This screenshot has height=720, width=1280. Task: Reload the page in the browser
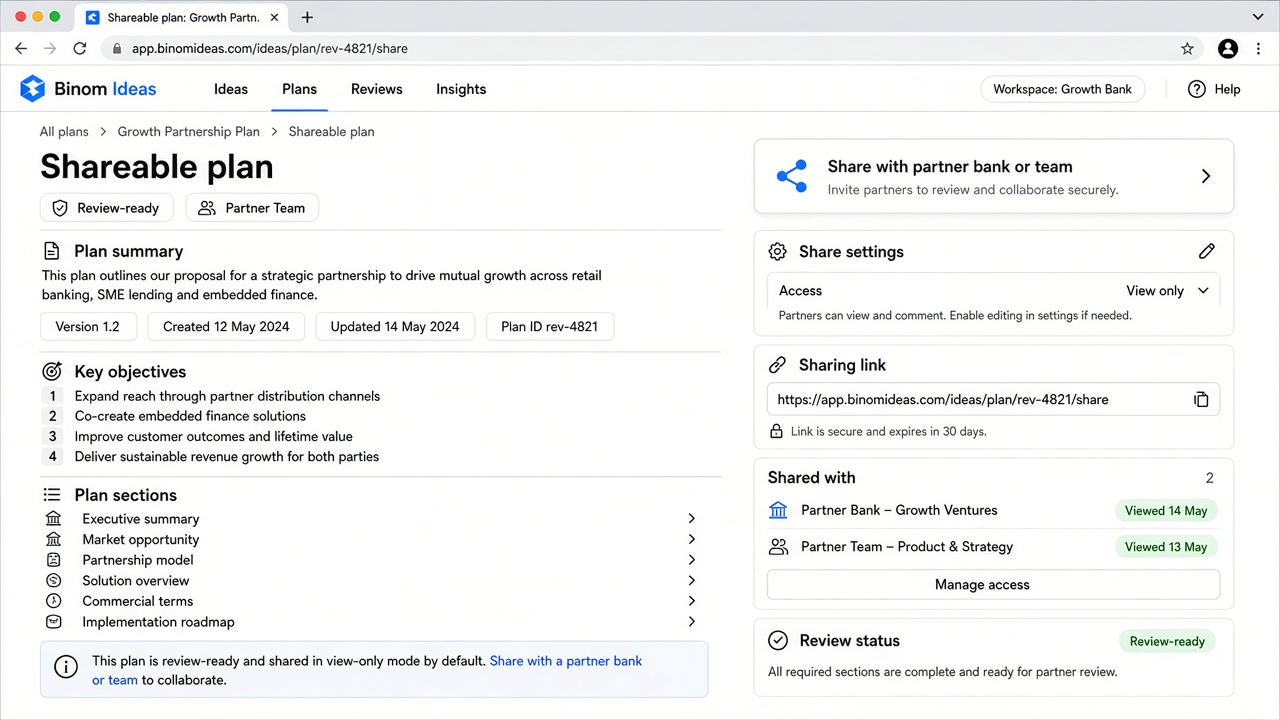coord(80,48)
